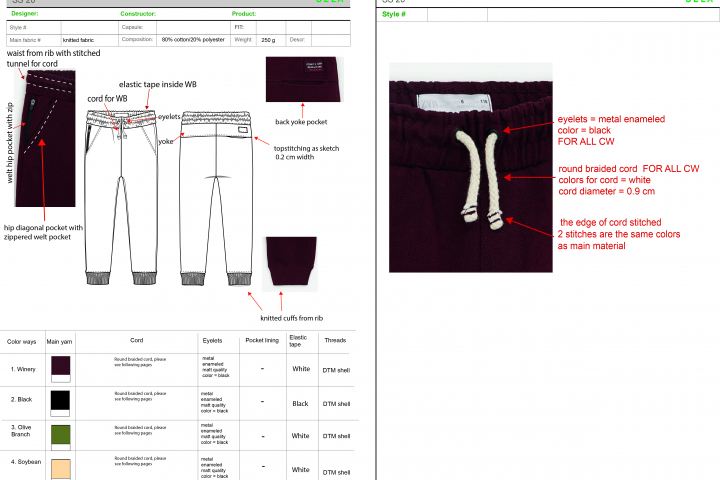The width and height of the screenshot is (720, 480).
Task: Click vertical 'welt hip pocket with zip' text
Action: pos(9,142)
